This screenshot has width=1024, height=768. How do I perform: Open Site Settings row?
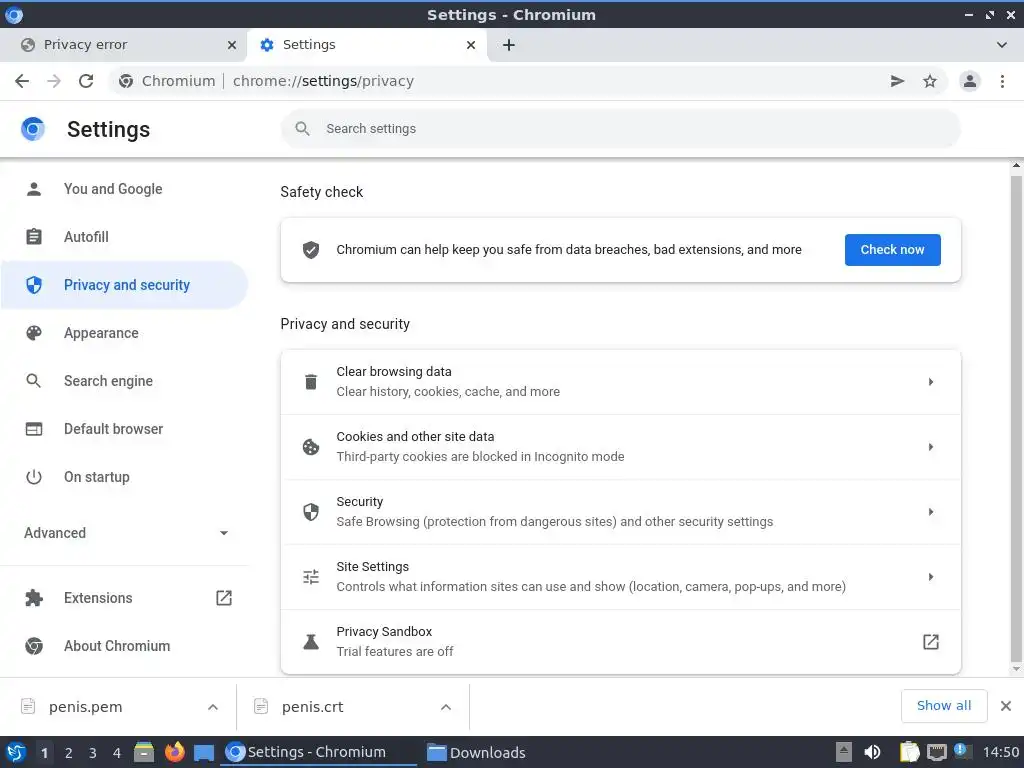click(620, 577)
